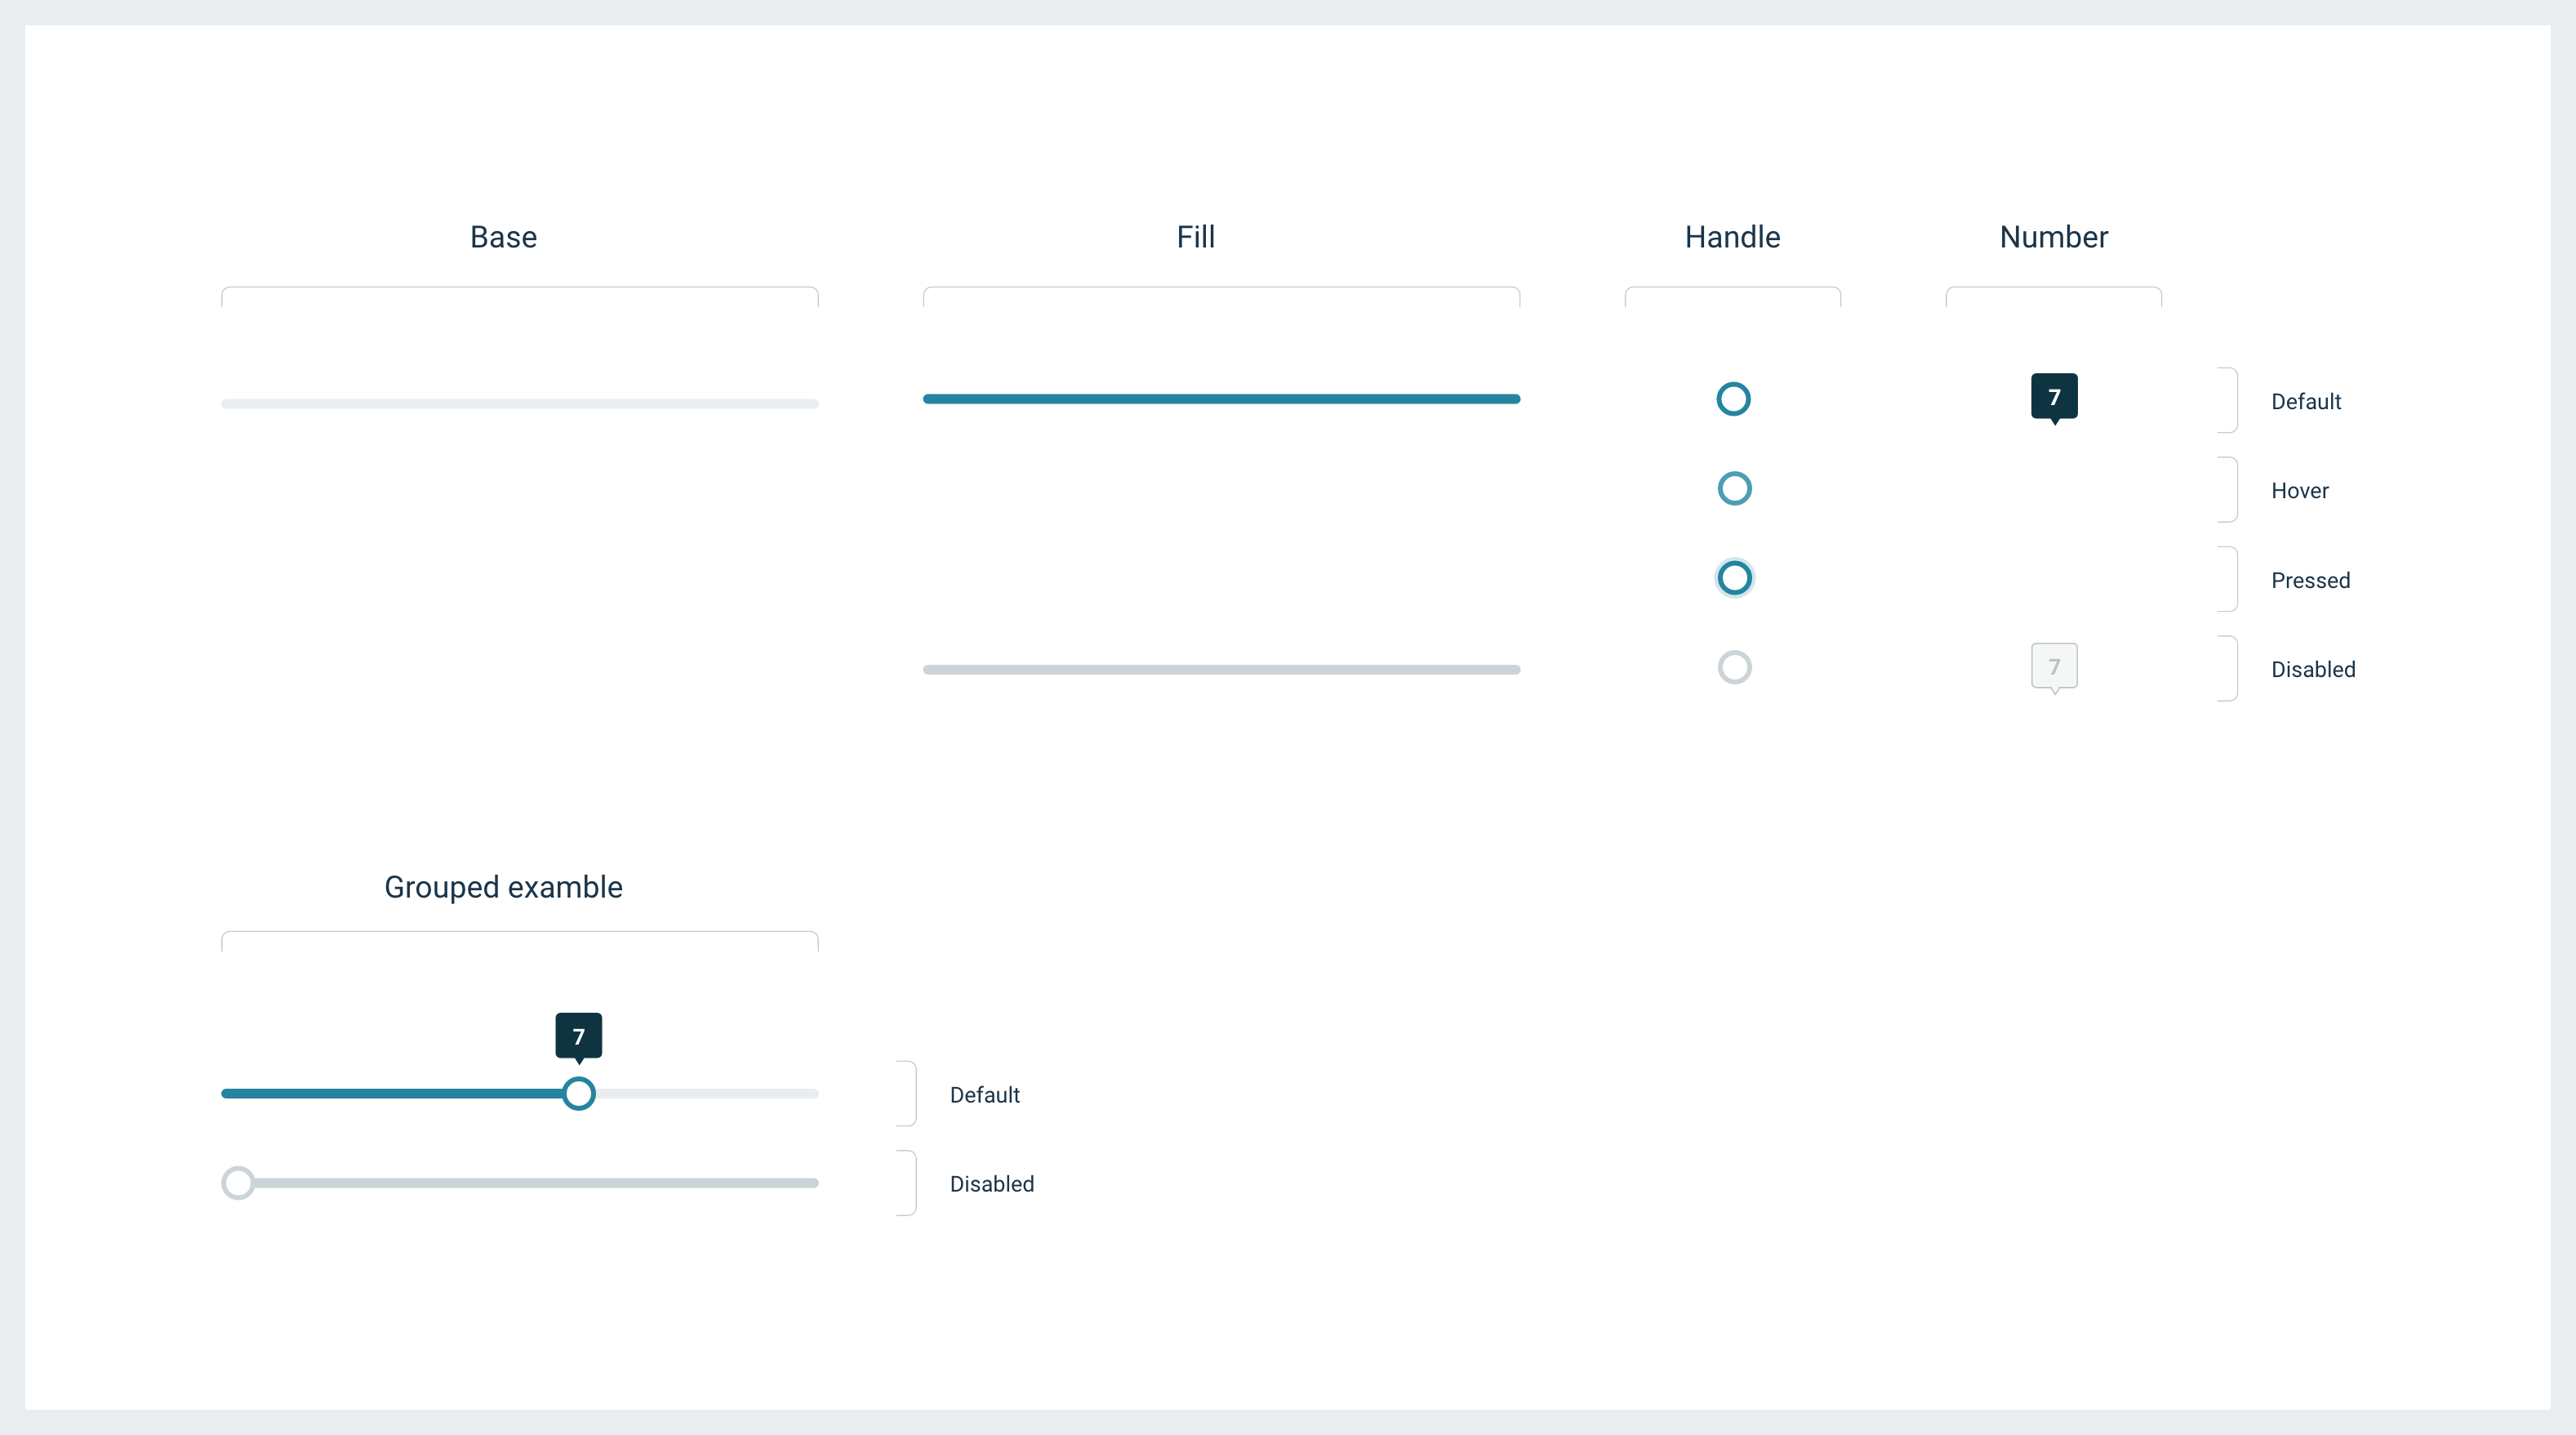Click the Grouped example heading
This screenshot has width=2576, height=1435.
(503, 887)
